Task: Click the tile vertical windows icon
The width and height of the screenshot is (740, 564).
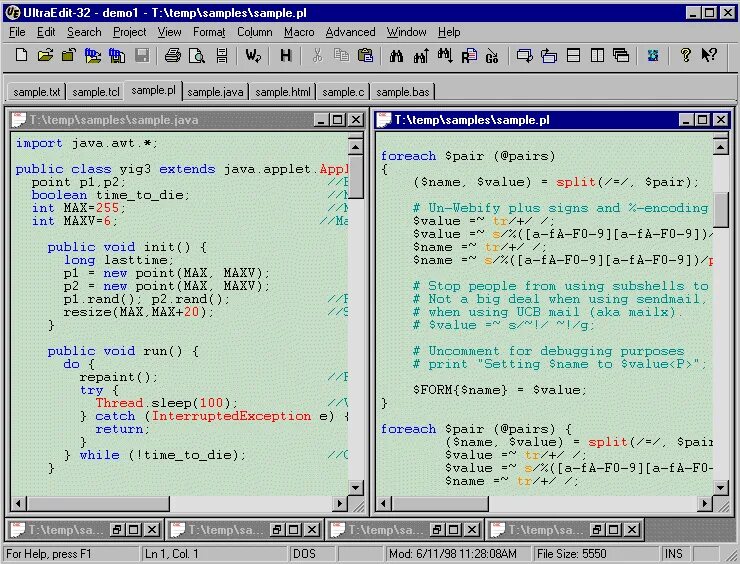Action: pyautogui.click(x=597, y=55)
